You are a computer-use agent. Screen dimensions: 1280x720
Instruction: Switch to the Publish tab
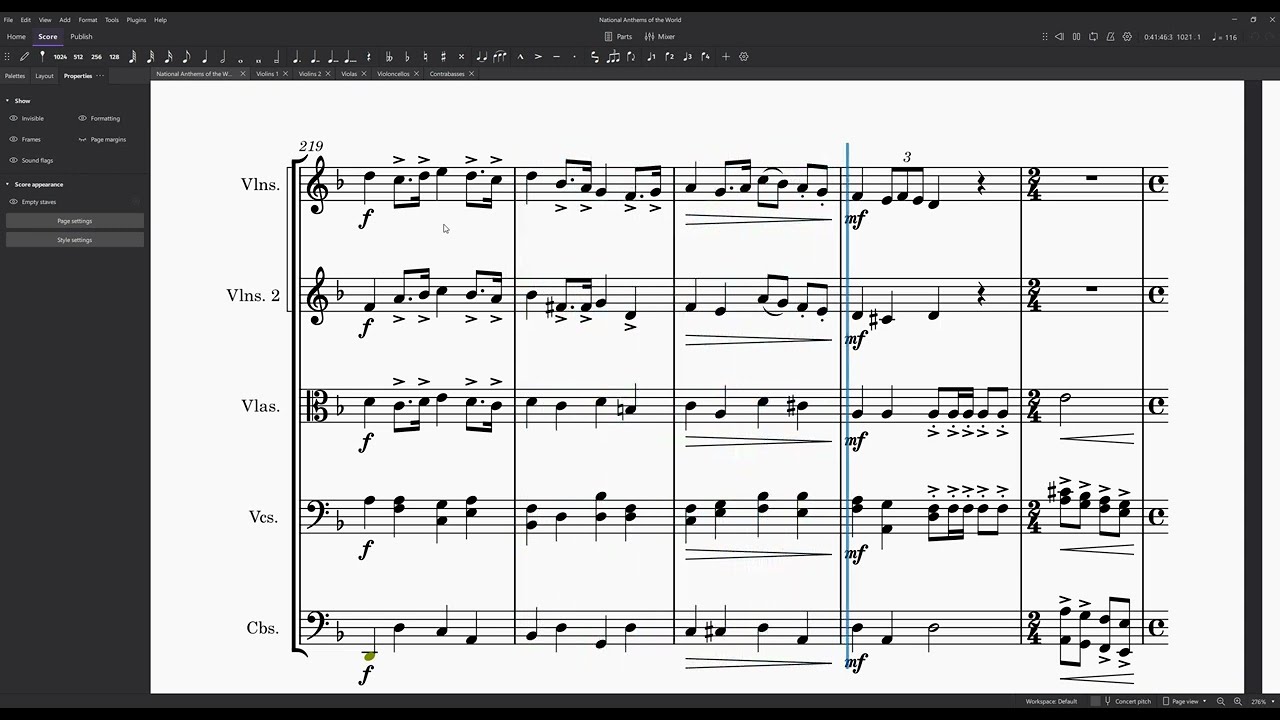81,37
